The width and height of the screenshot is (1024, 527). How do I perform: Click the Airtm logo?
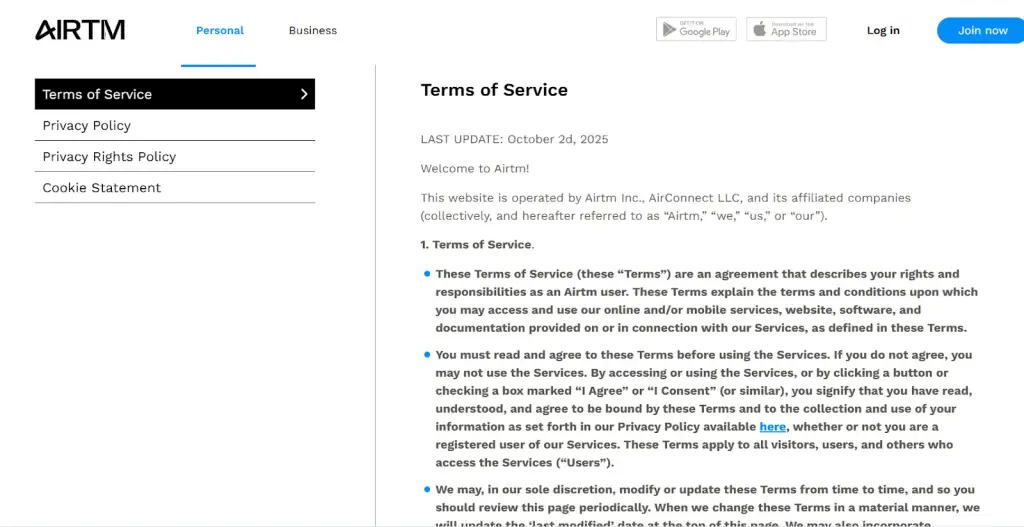point(80,30)
